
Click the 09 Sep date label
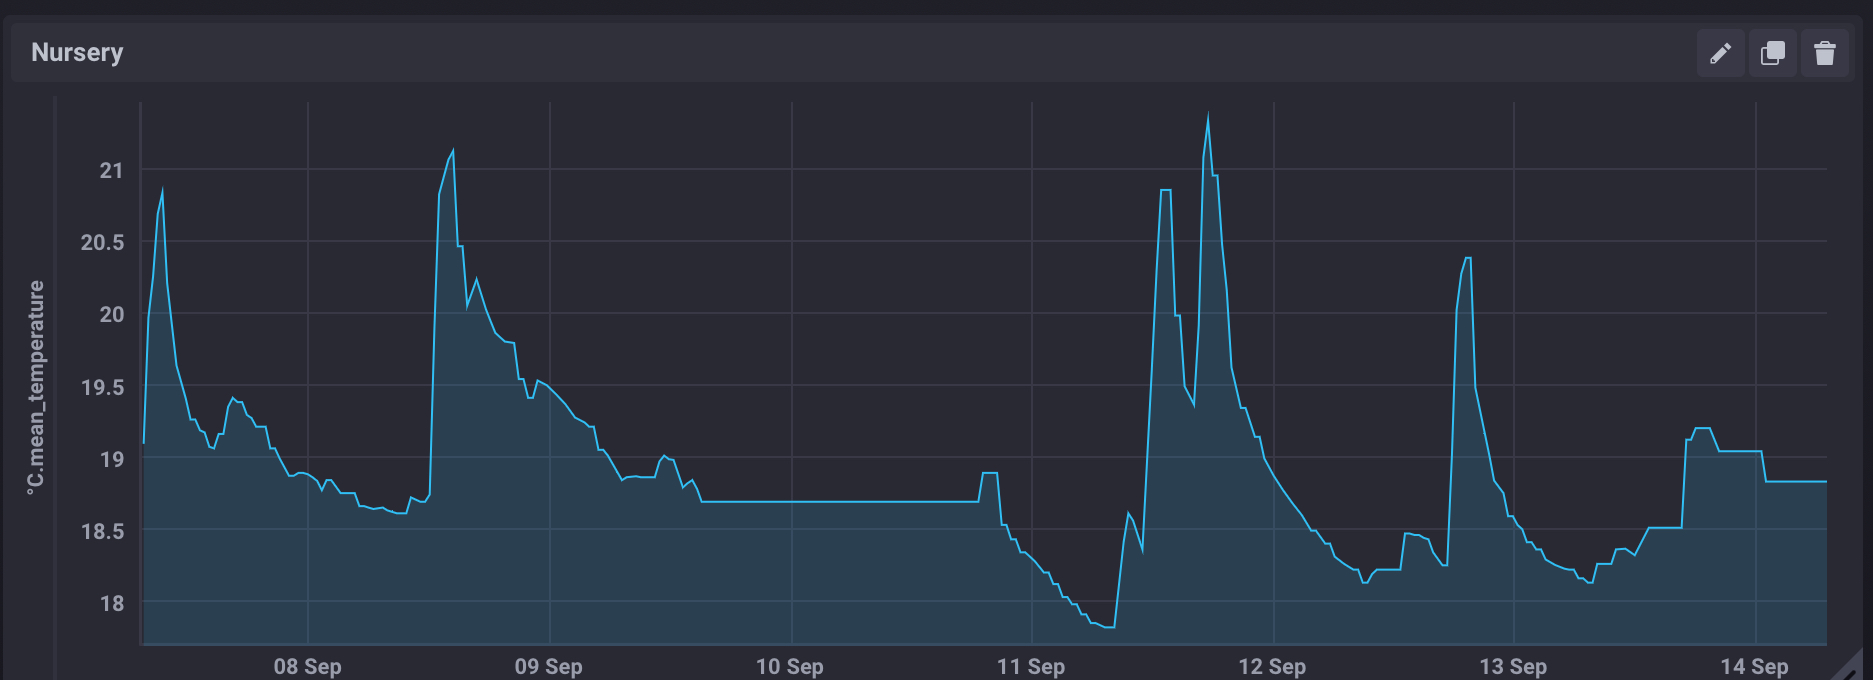pyautogui.click(x=549, y=666)
